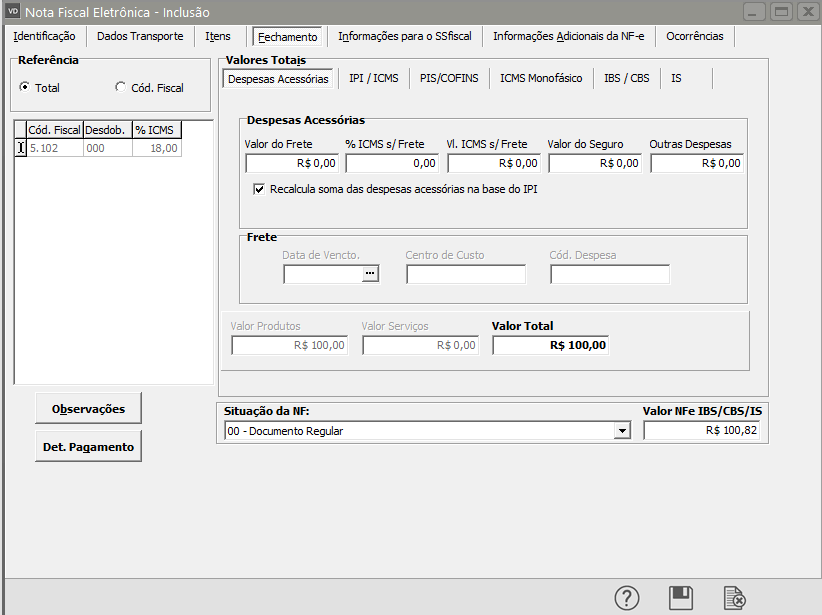Click the help question mark icon

[x=627, y=598]
